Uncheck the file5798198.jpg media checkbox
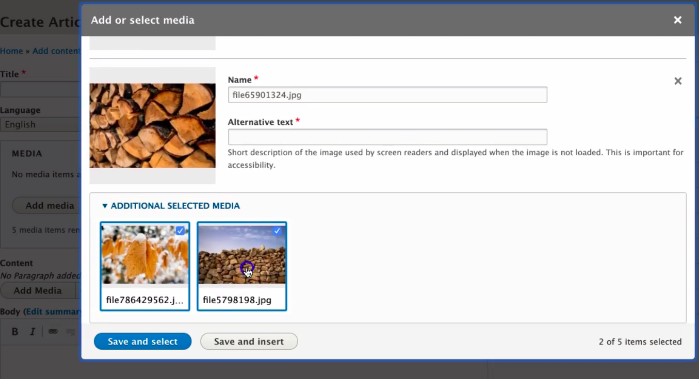699x382 pixels. coord(277,230)
